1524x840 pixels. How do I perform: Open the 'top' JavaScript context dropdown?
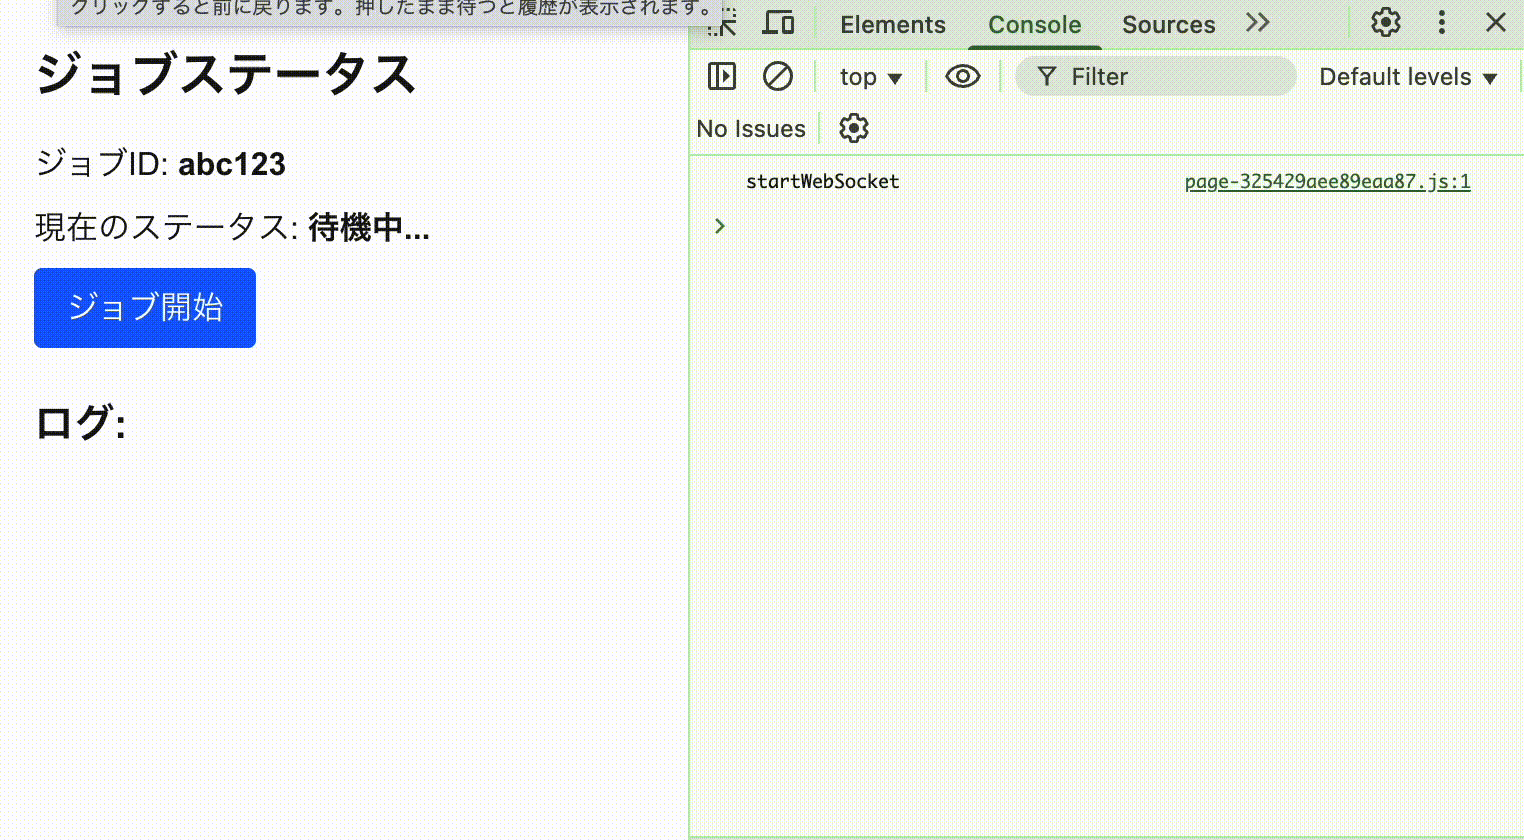(x=870, y=77)
